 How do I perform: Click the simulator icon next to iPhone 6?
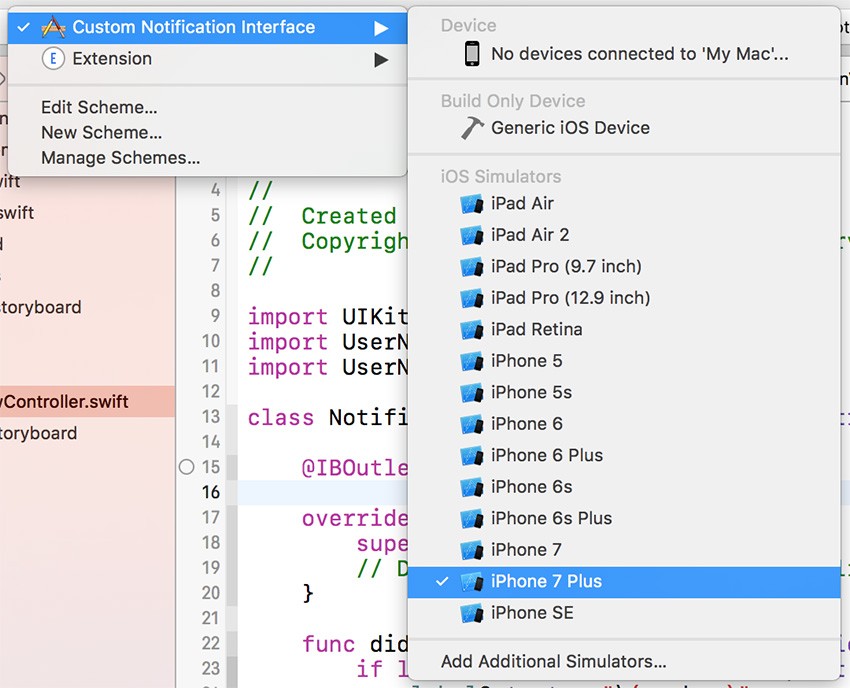click(472, 424)
